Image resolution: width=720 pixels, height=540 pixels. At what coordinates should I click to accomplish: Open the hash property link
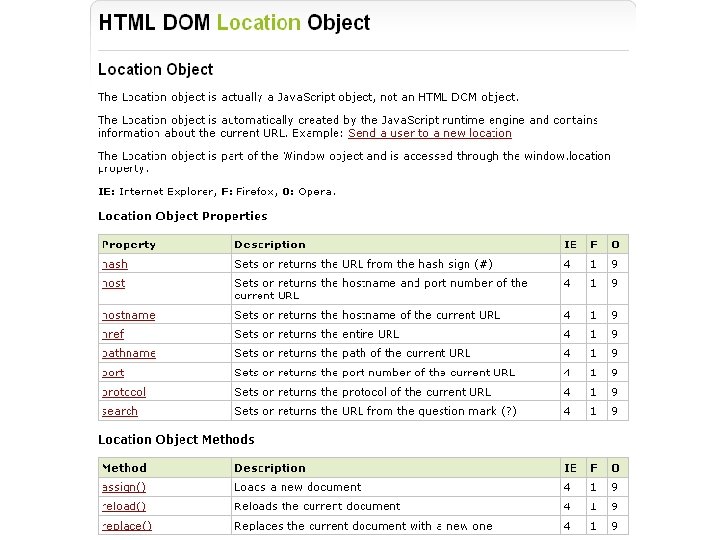click(115, 264)
